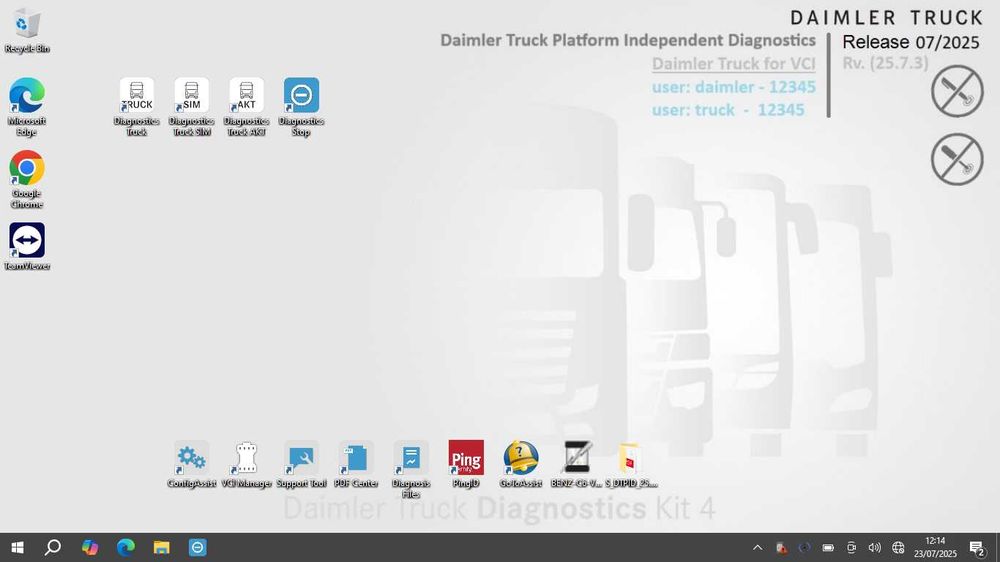Viewport: 1000px width, 562px height.
Task: Click the Meet Now tray icon
Action: pyautogui.click(x=851, y=547)
